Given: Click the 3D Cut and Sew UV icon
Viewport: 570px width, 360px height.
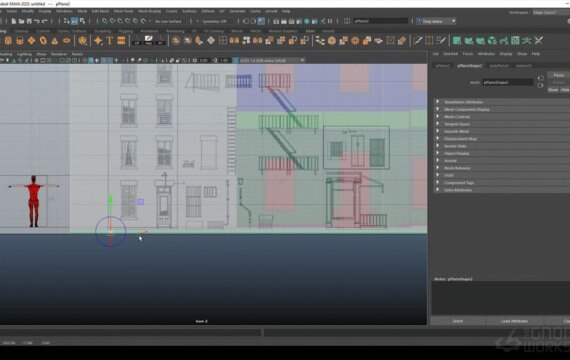Looking at the screenshot, I should point(538,40).
